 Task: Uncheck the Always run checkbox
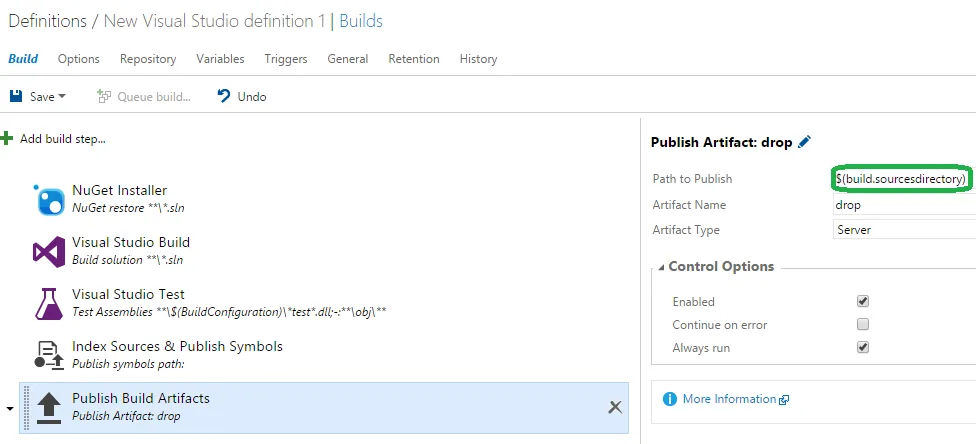coord(863,347)
